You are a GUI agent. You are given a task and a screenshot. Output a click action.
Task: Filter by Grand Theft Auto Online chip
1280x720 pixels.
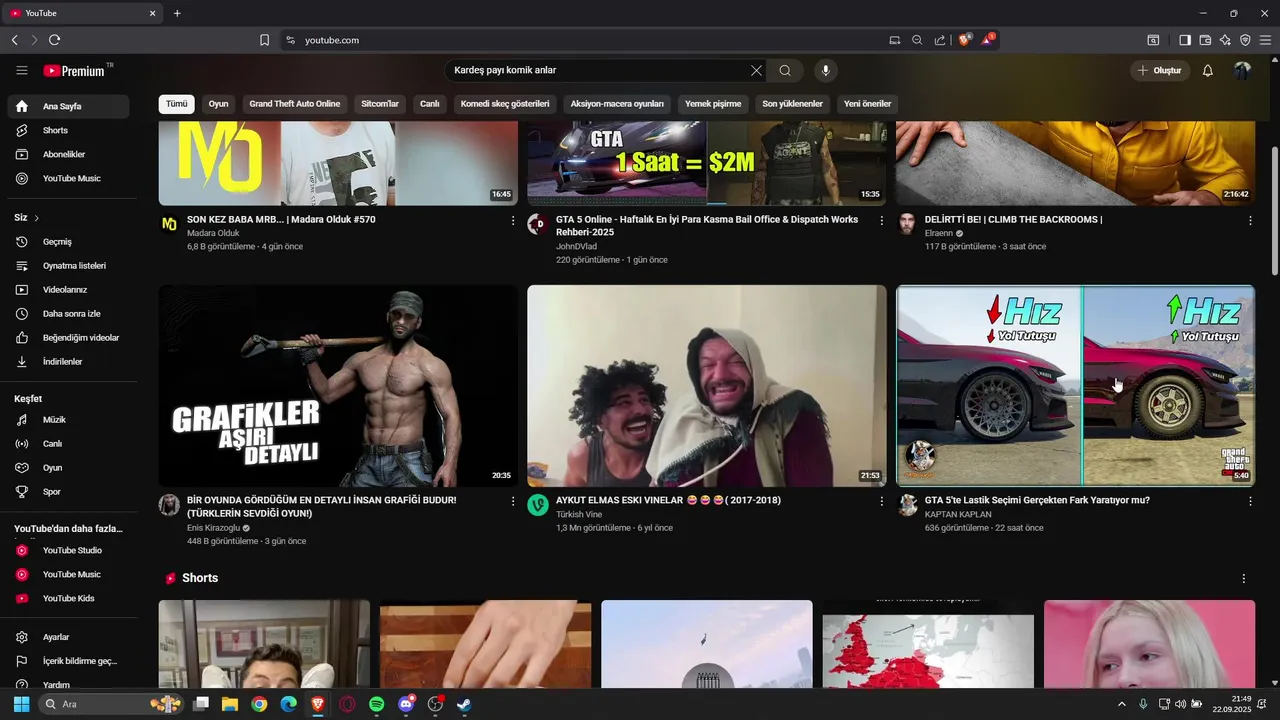295,104
